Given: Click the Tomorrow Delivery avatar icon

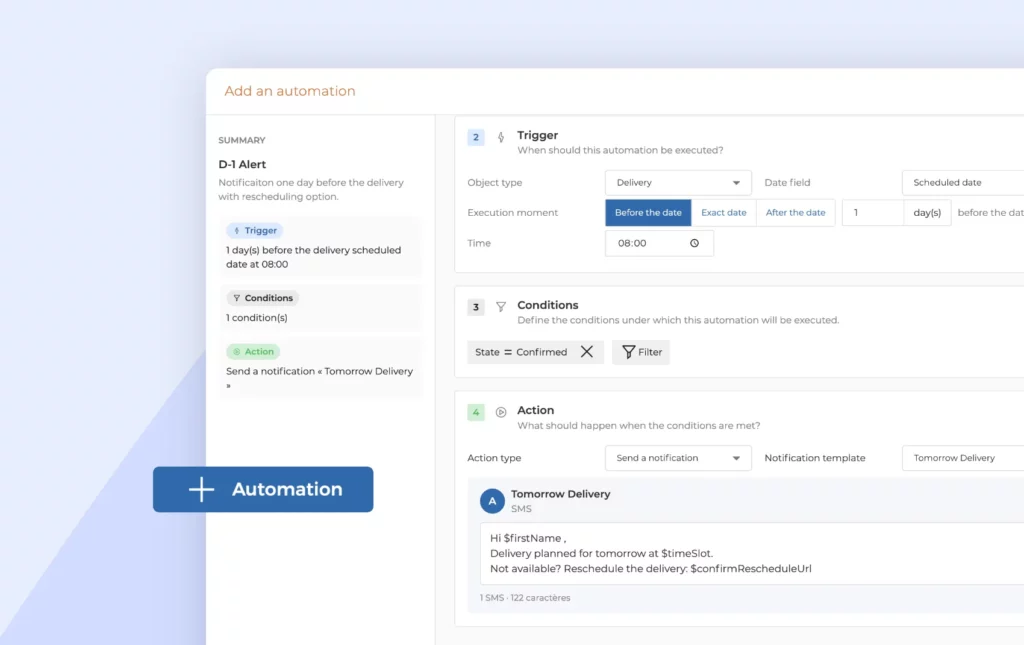Looking at the screenshot, I should click(x=492, y=501).
